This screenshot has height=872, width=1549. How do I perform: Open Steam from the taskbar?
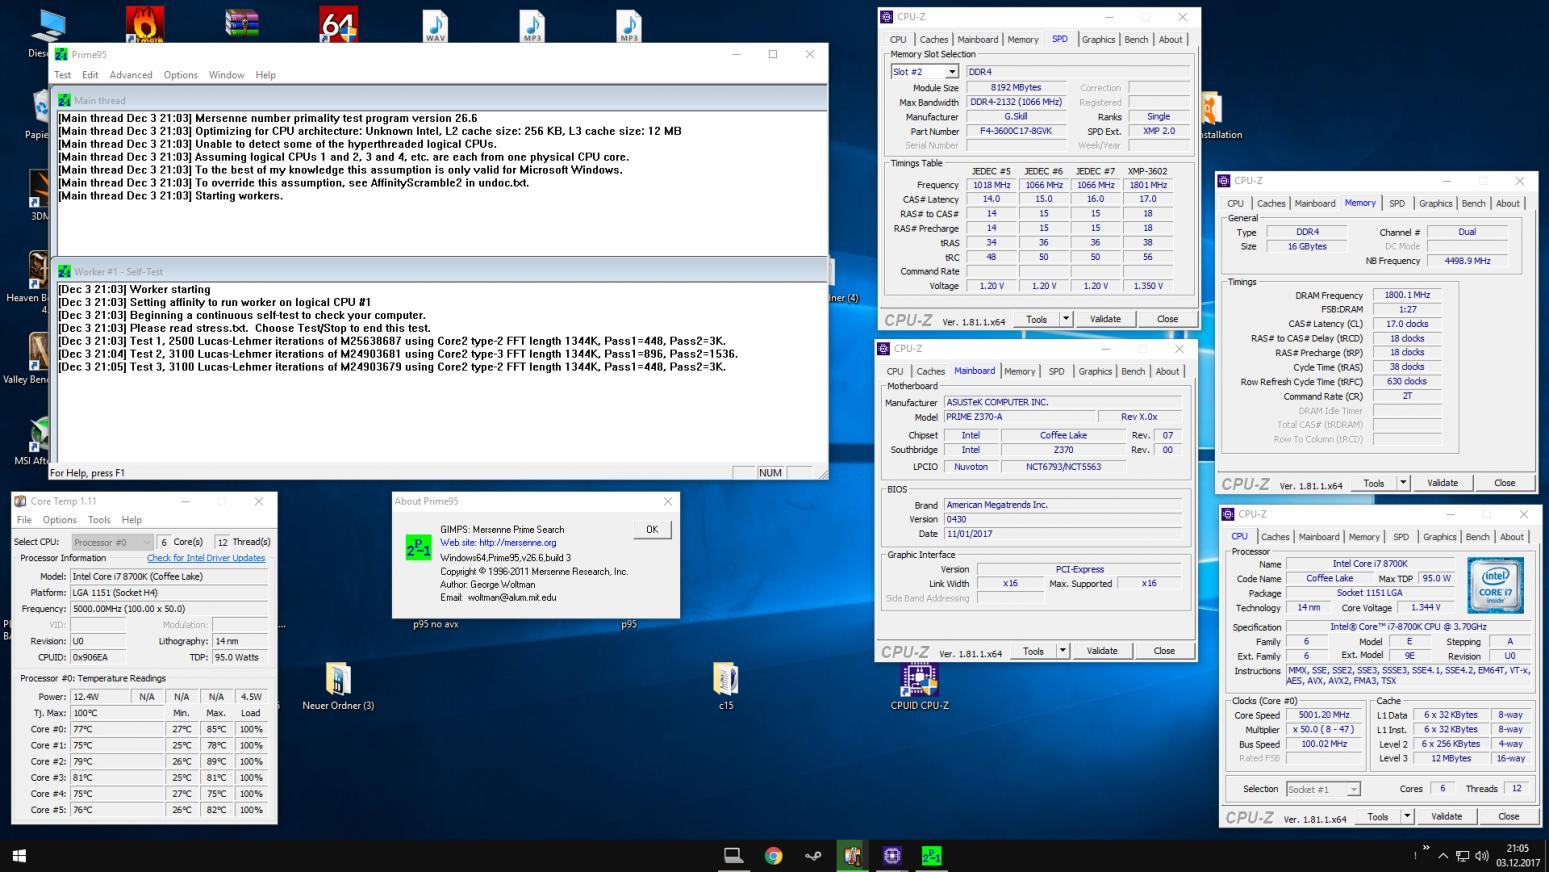click(x=813, y=856)
